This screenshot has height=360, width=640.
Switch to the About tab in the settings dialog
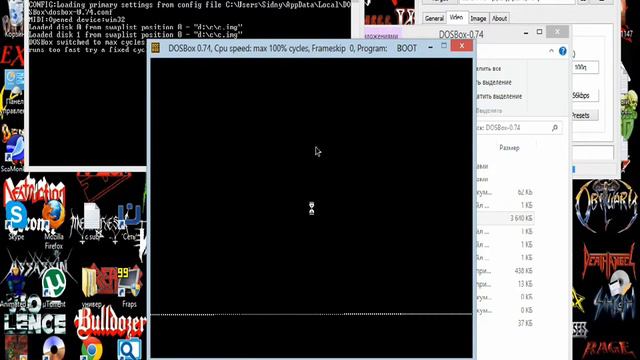tap(499, 18)
